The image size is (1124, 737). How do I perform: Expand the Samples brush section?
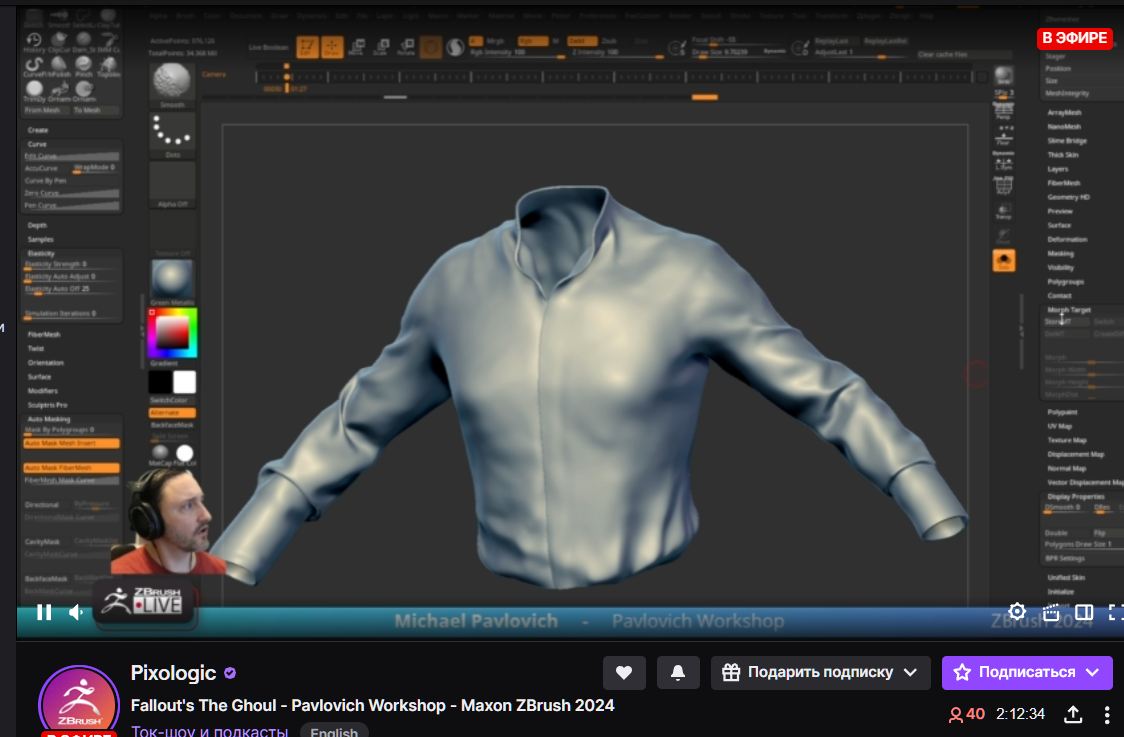[x=41, y=239]
